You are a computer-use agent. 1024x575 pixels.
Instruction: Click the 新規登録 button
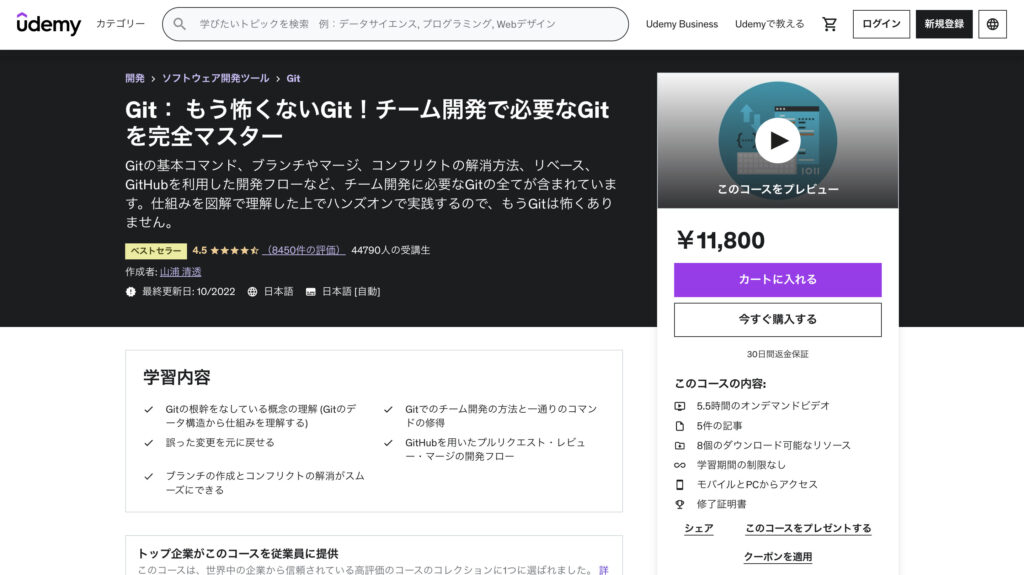(x=944, y=24)
